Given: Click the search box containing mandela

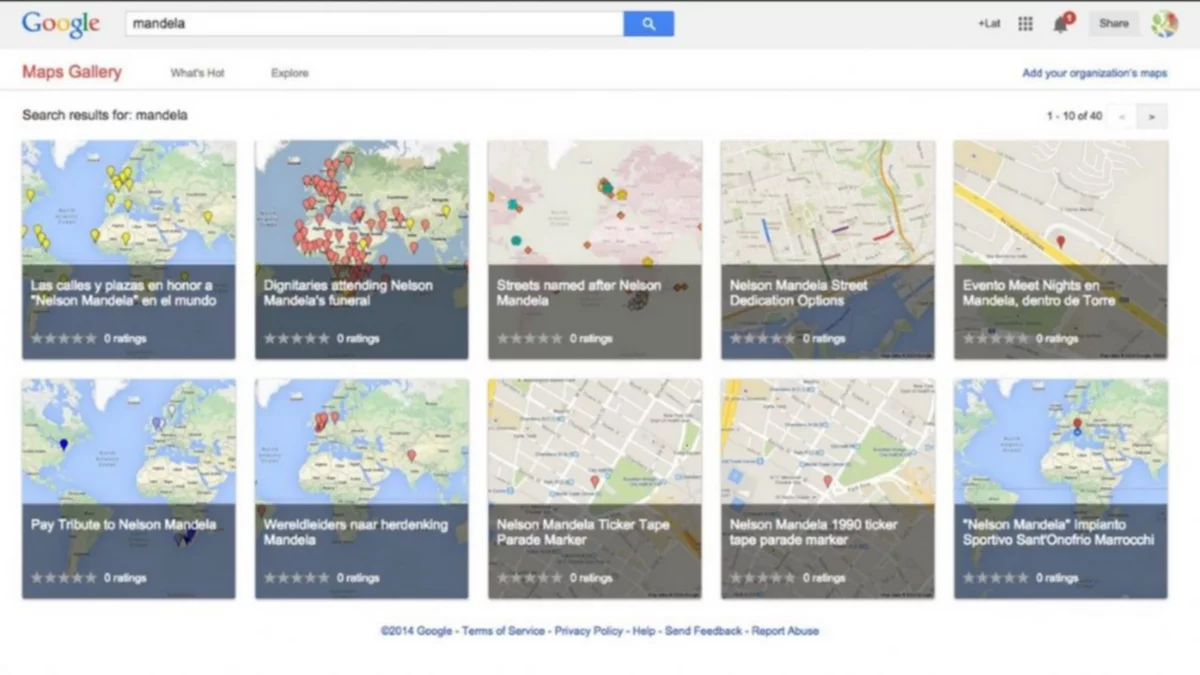Looking at the screenshot, I should [374, 24].
